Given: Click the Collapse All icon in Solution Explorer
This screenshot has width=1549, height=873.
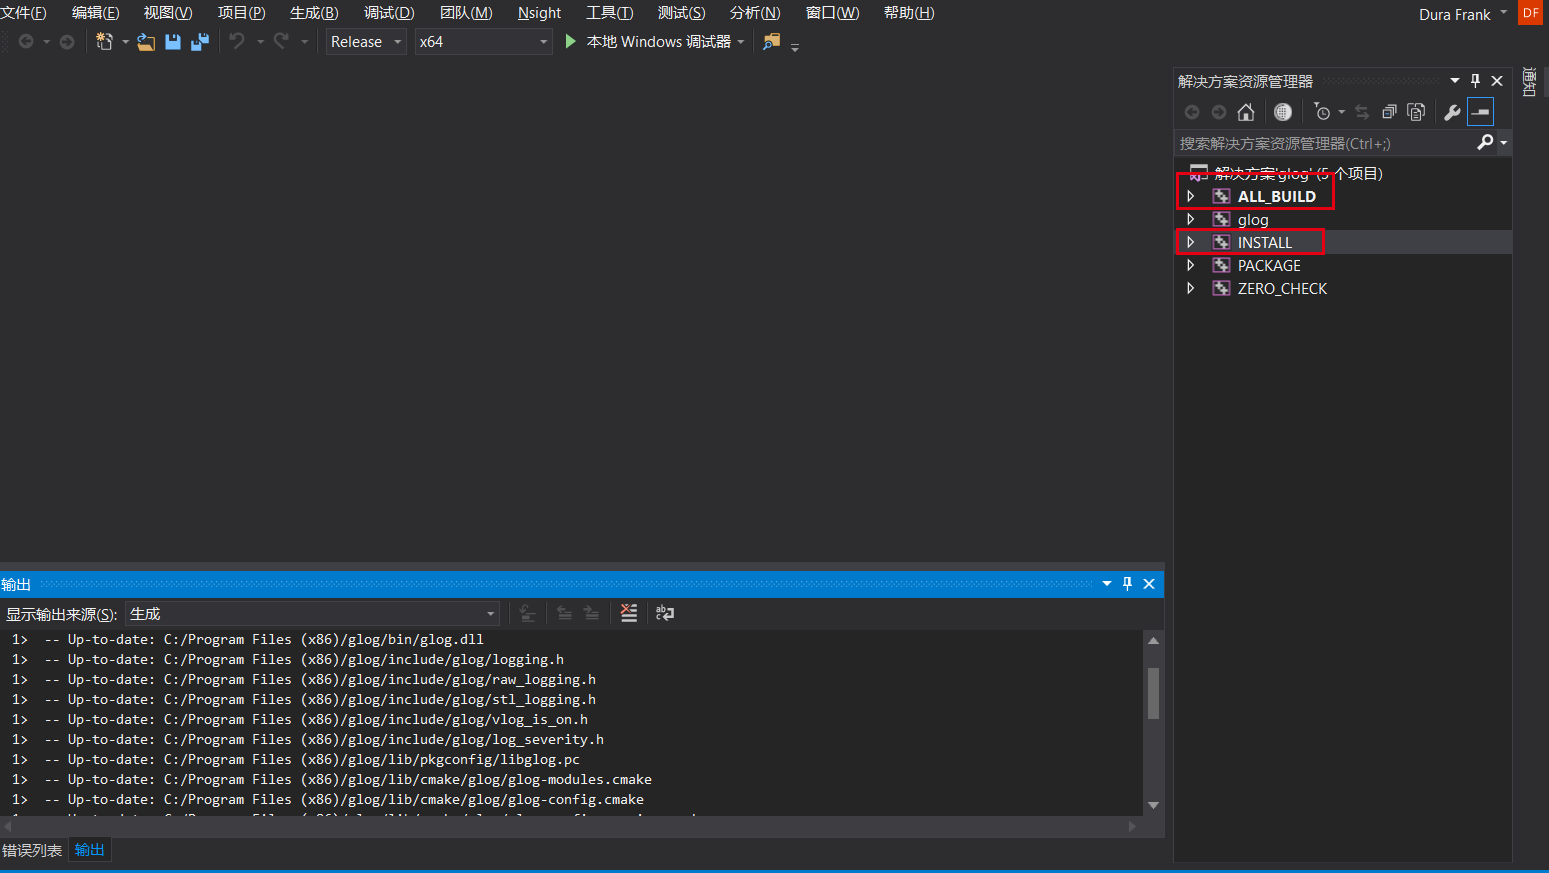Looking at the screenshot, I should tap(1389, 112).
